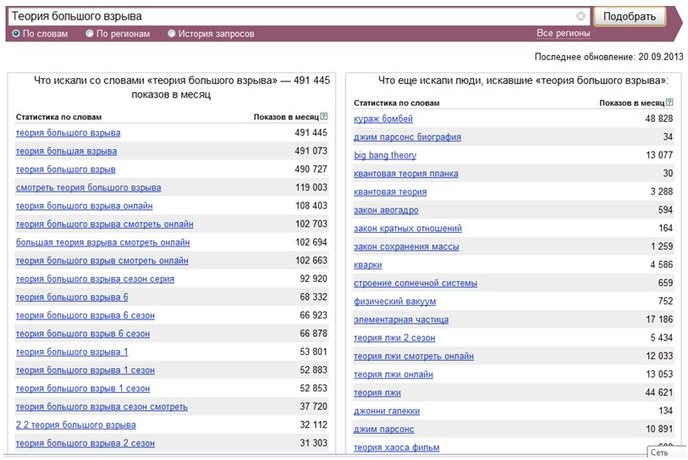688x460 pixels.
Task: Open link теория большого взрыва онлайн
Action: [84, 206]
